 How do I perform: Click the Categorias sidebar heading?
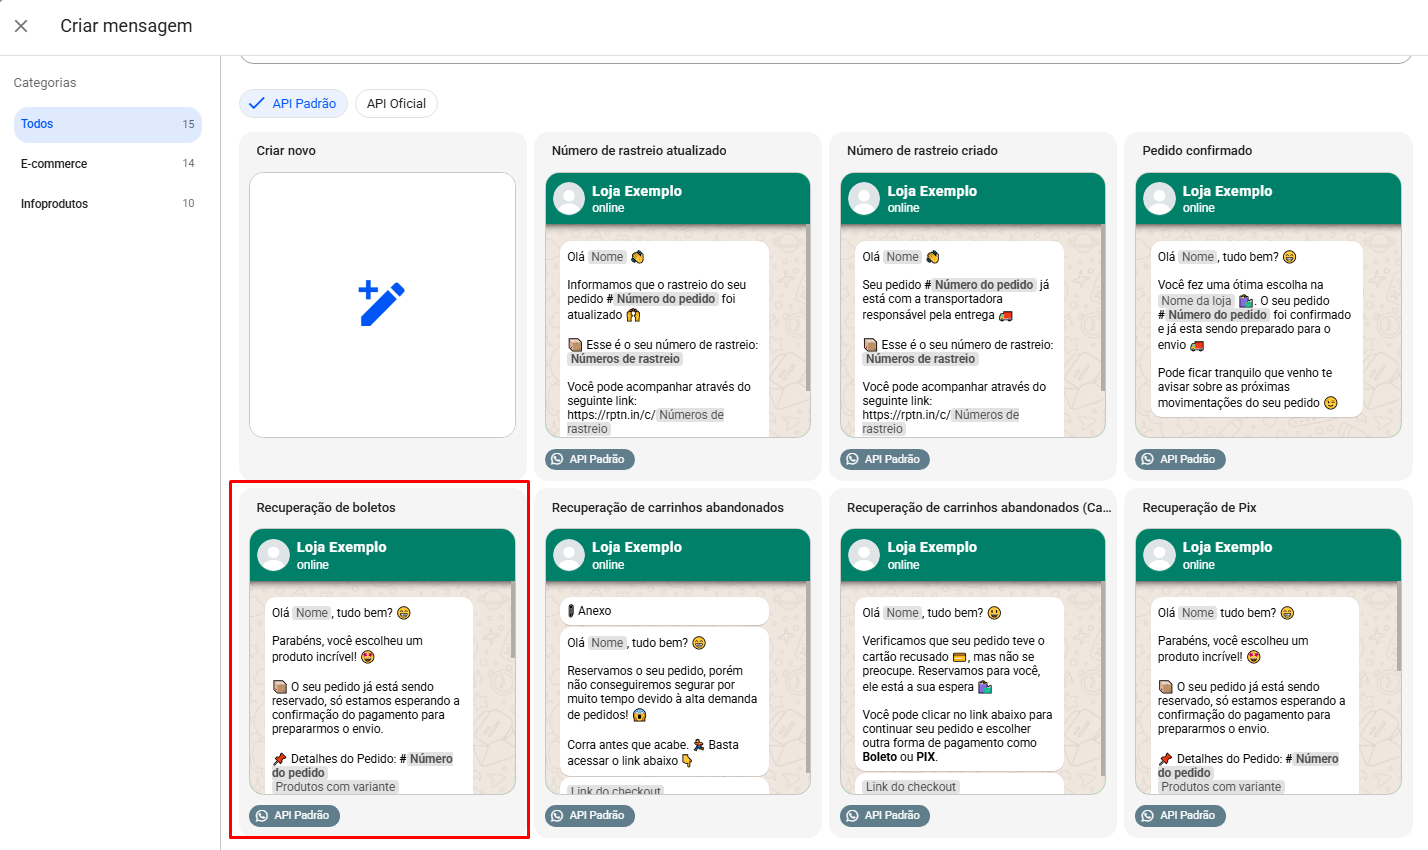tap(45, 83)
